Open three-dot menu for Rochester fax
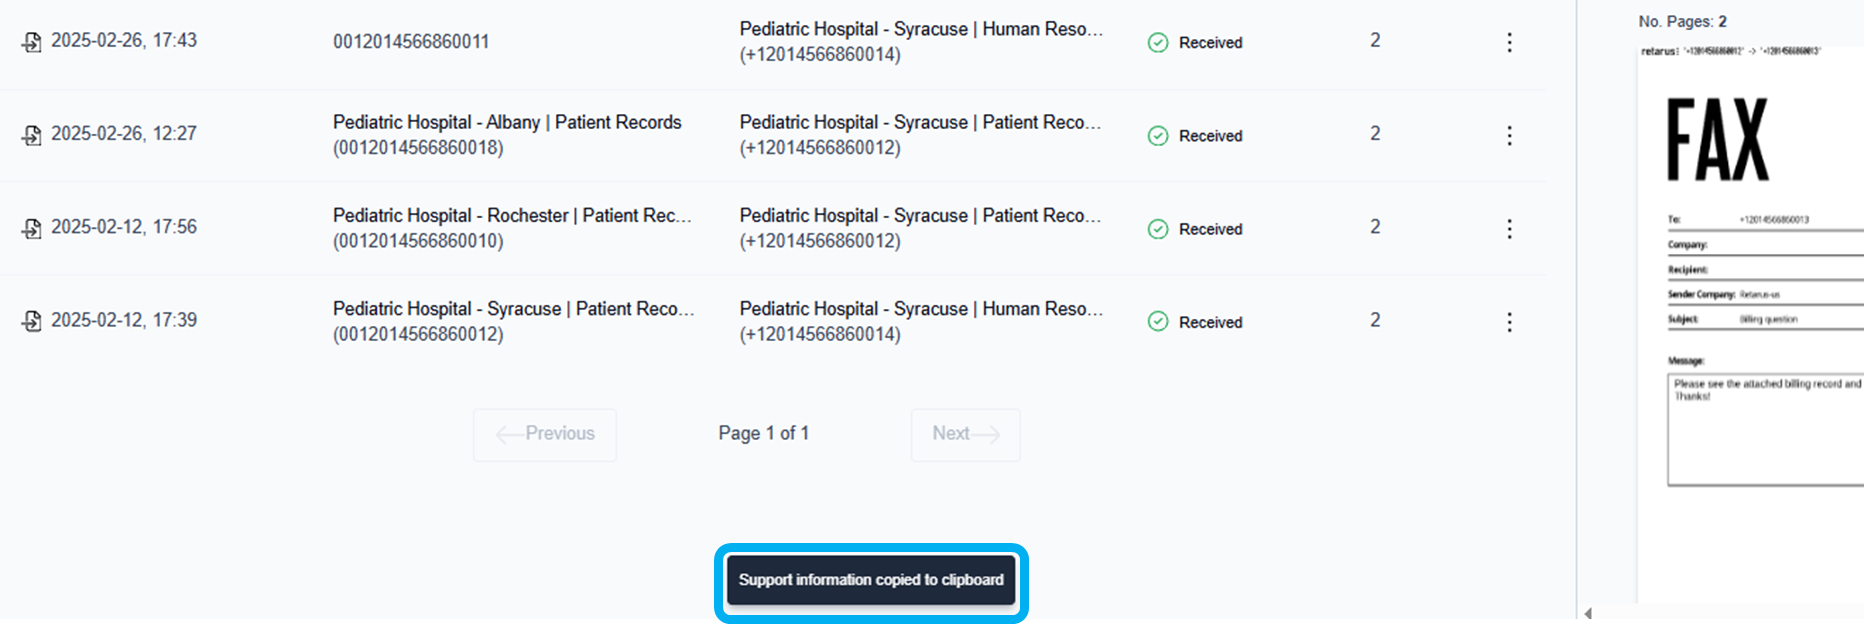Viewport: 1864px width, 624px height. pyautogui.click(x=1509, y=229)
